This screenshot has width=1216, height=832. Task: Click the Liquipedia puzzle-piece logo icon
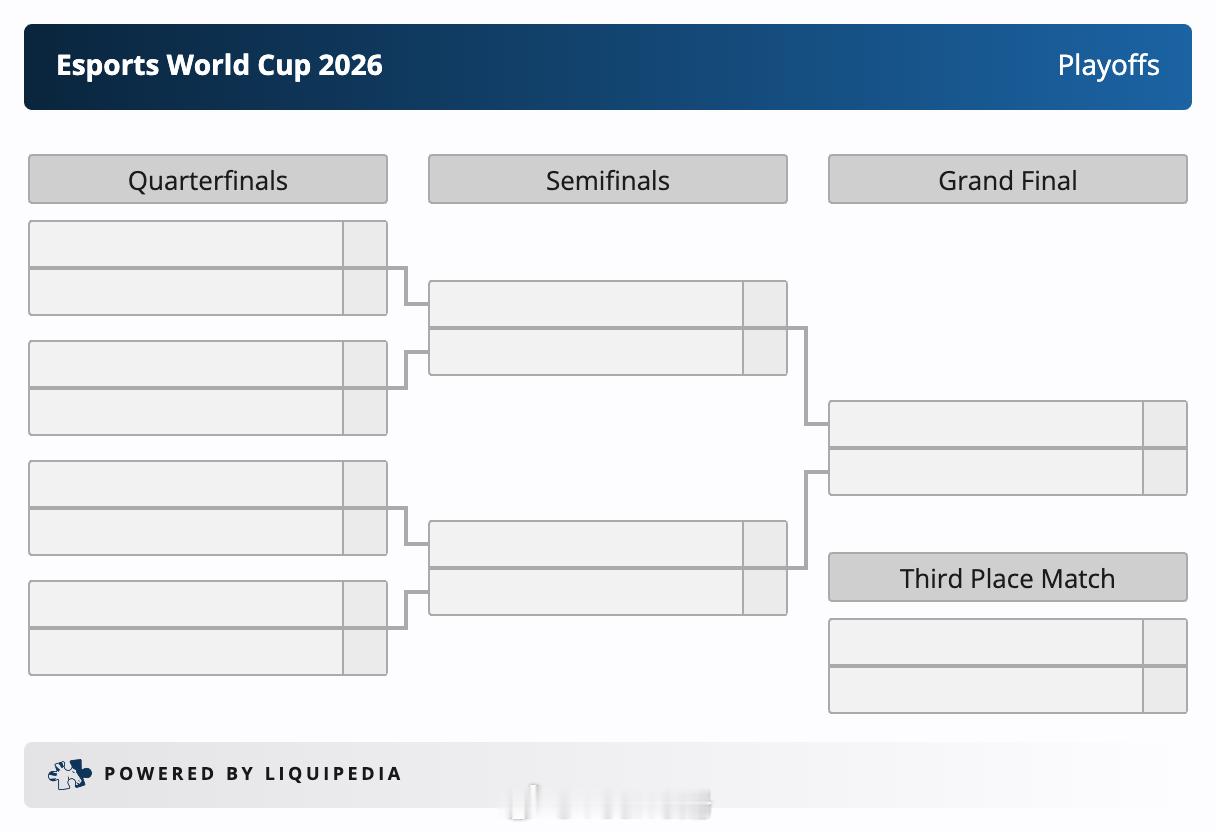point(70,774)
